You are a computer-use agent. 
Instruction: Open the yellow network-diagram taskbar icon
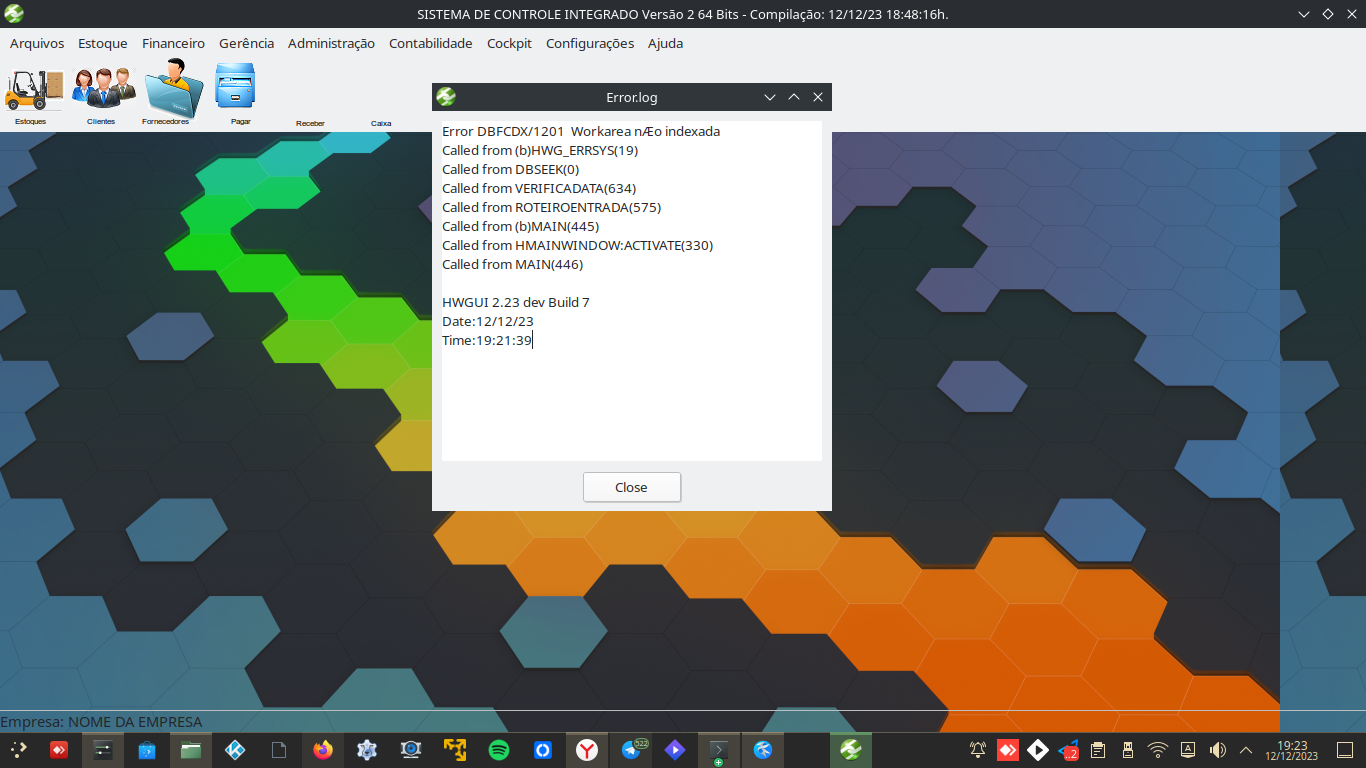[x=455, y=749]
